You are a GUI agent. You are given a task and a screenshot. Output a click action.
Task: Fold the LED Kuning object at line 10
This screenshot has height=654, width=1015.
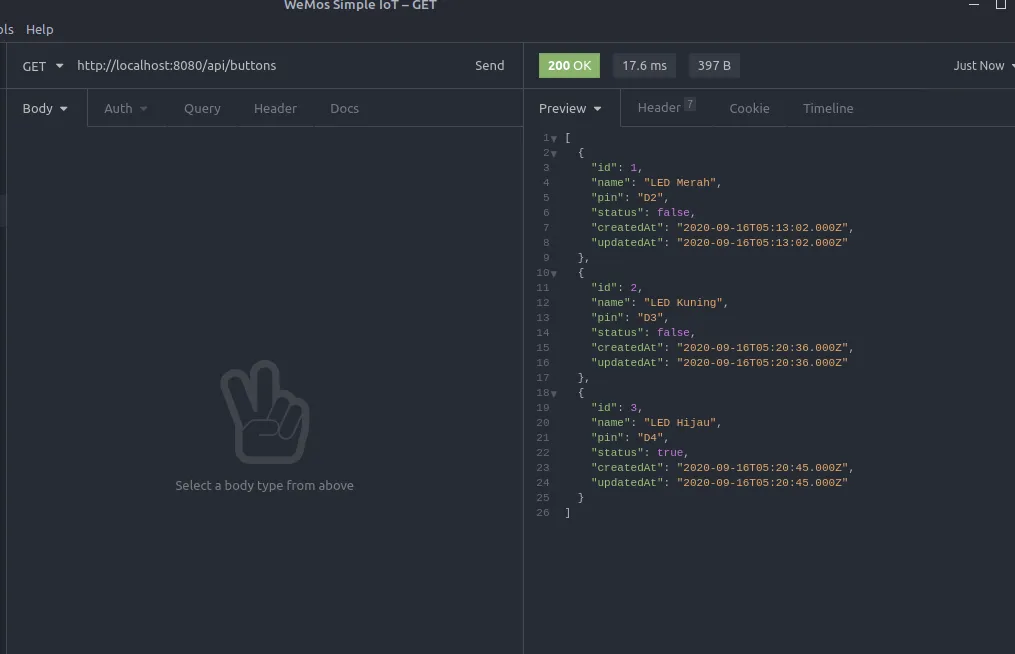pyautogui.click(x=554, y=273)
